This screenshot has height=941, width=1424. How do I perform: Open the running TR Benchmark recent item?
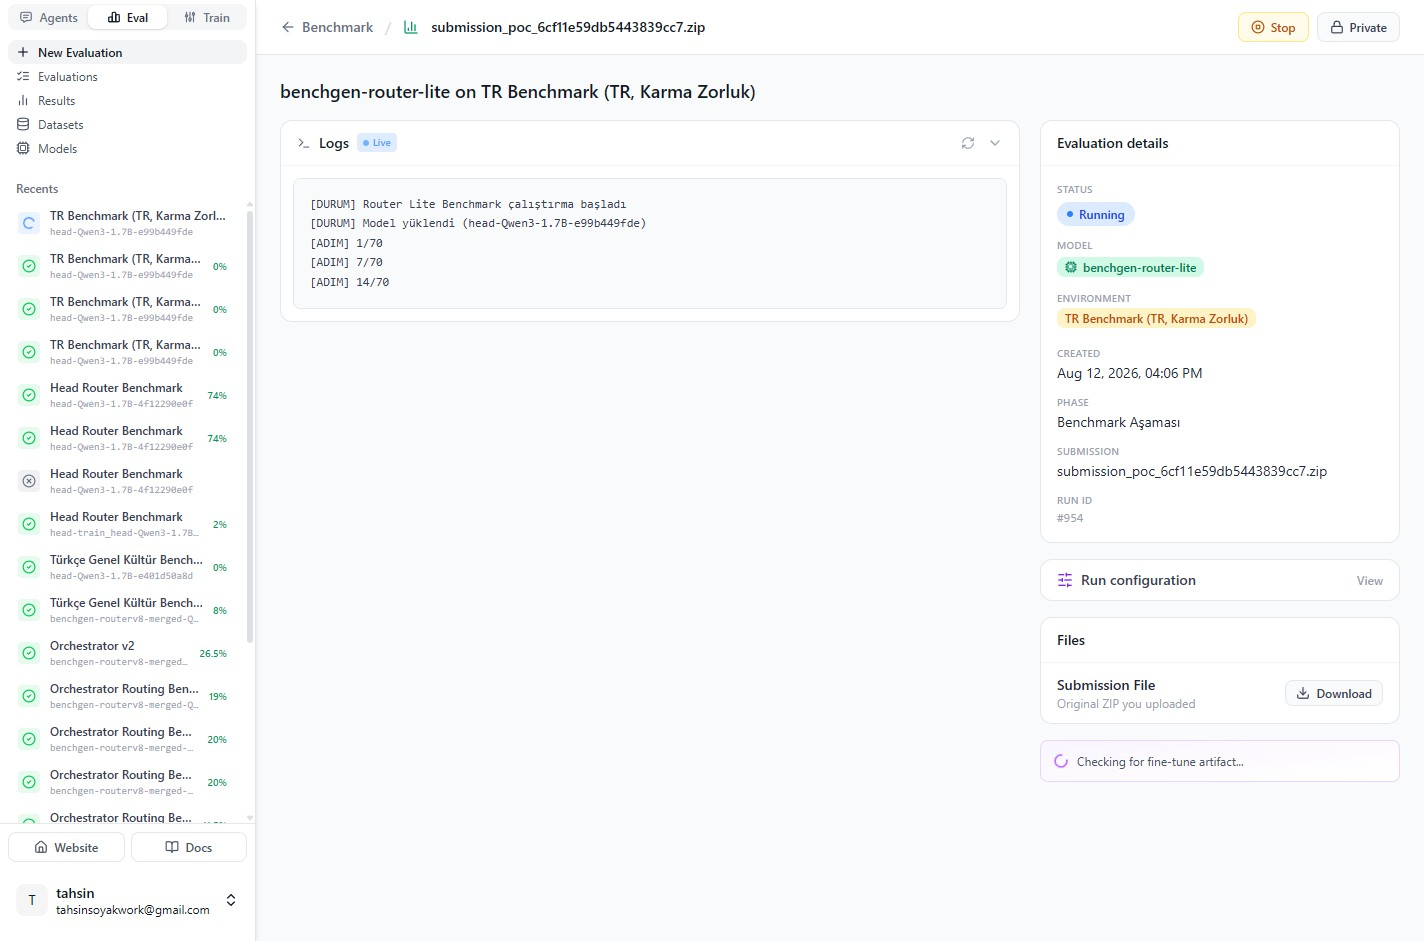(127, 222)
